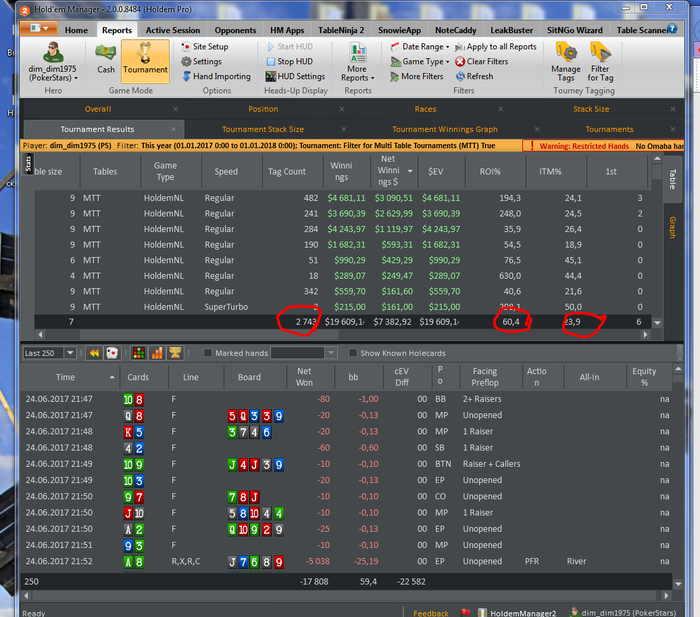The image size is (700, 617).
Task: Open Site Setup options
Action: [x=205, y=46]
